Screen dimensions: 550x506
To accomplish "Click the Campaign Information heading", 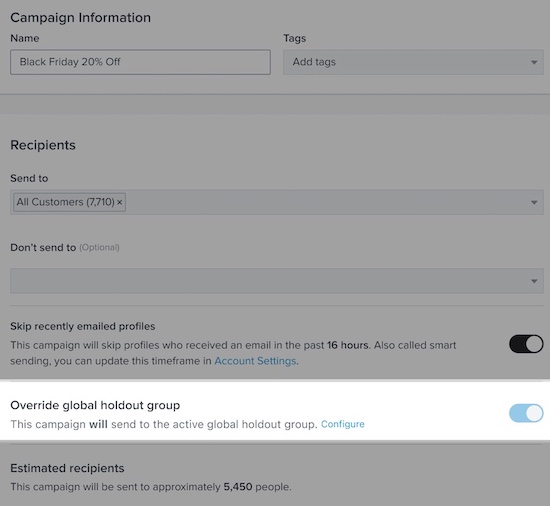I will point(80,18).
